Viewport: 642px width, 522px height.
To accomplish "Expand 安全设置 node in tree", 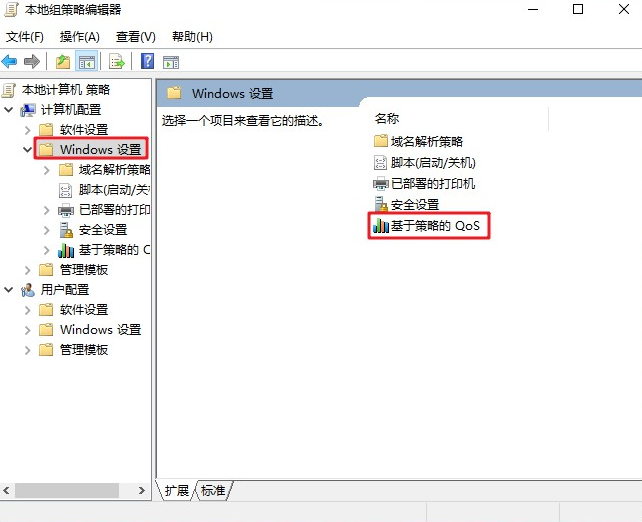I will click(x=47, y=230).
